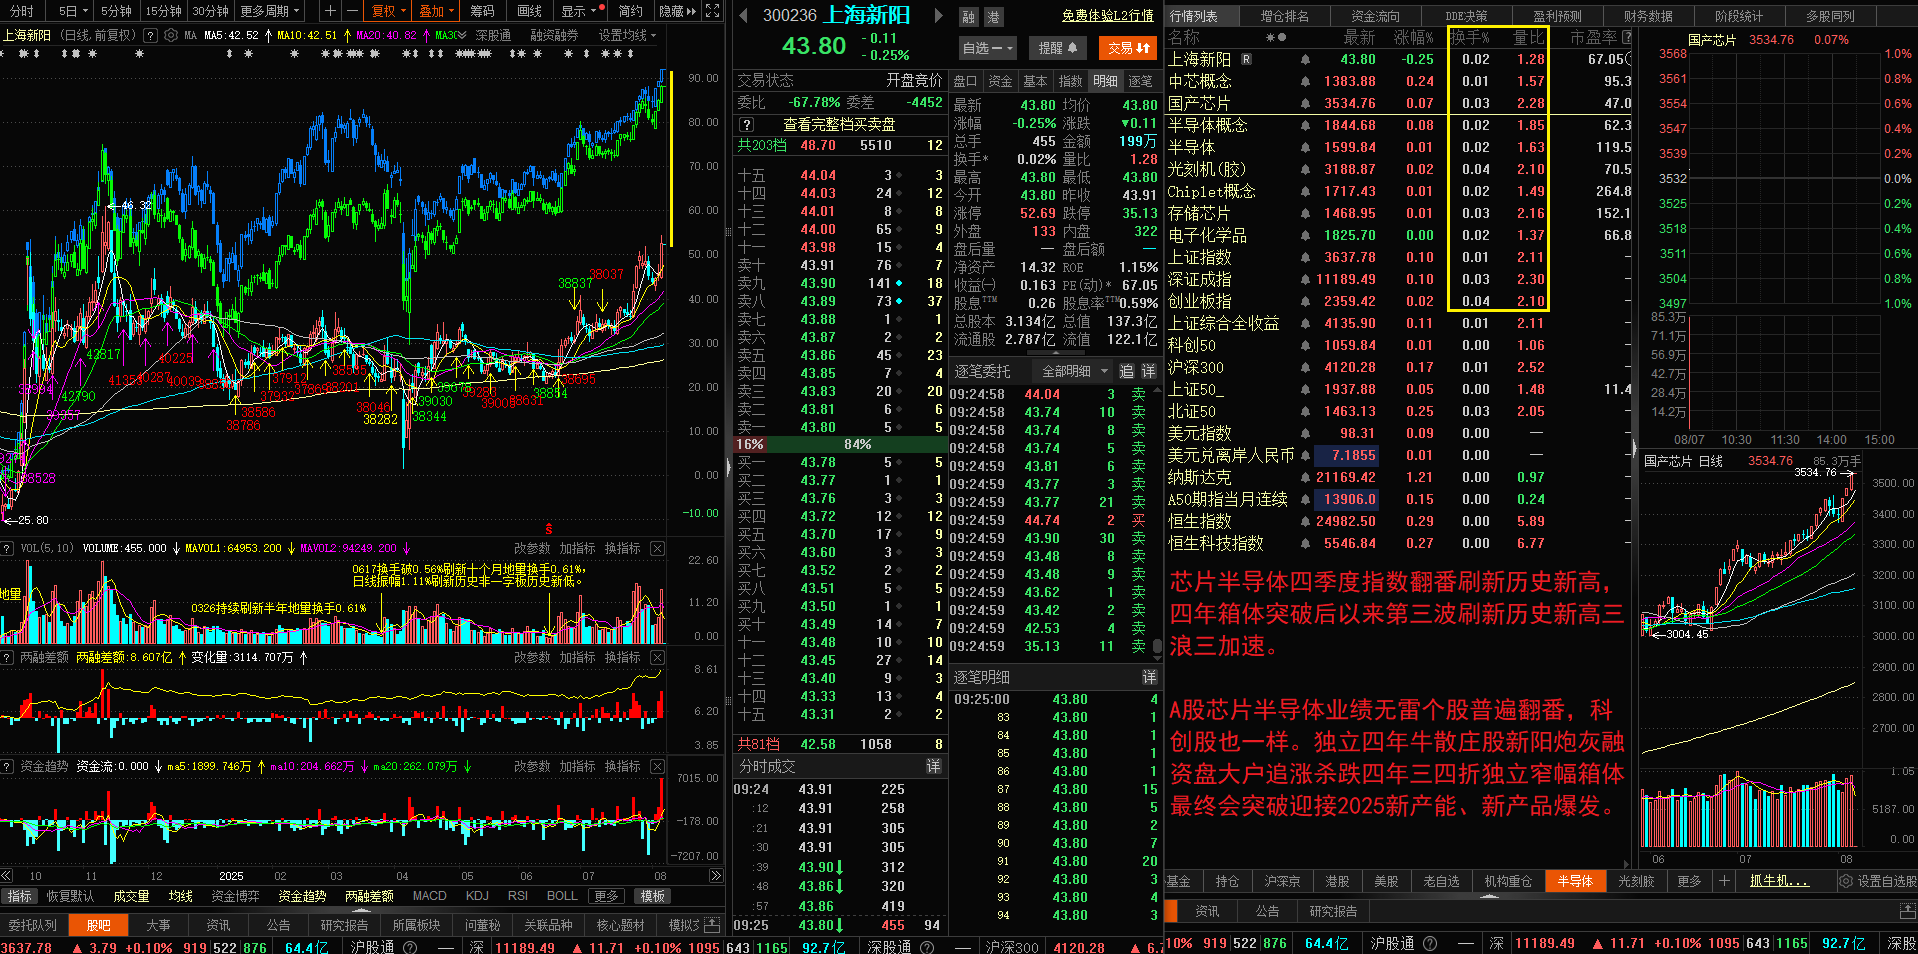The image size is (1918, 954).
Task: Add a new watchlist tab with plus icon
Action: click(1724, 881)
